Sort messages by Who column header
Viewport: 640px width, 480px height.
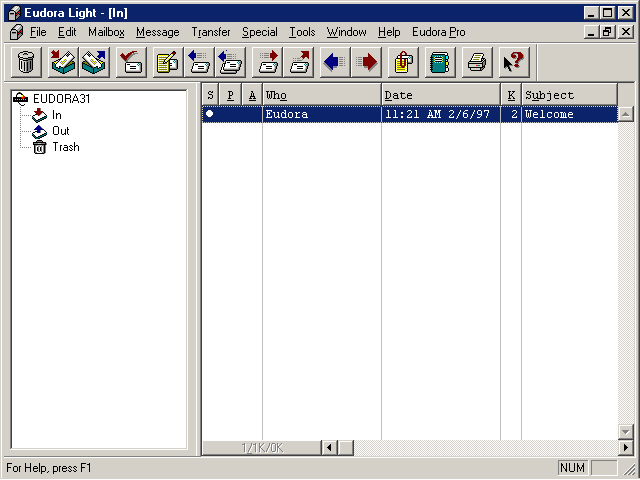click(322, 95)
